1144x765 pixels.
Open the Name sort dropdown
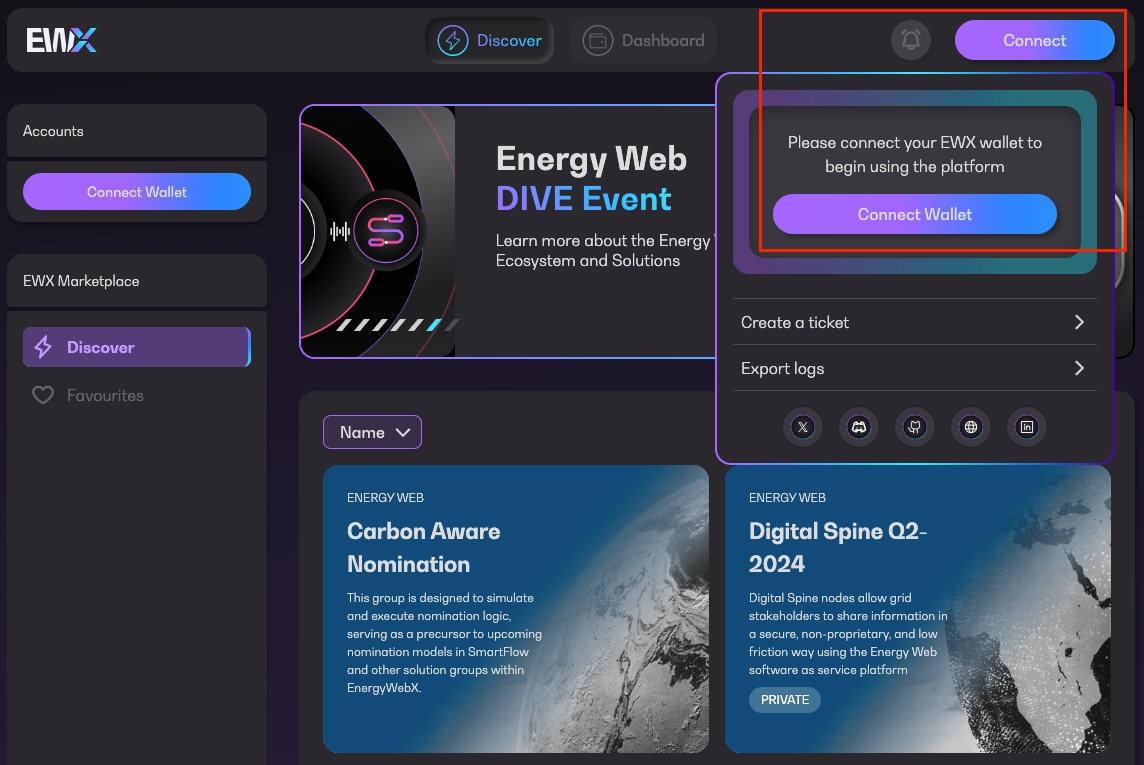(x=372, y=432)
